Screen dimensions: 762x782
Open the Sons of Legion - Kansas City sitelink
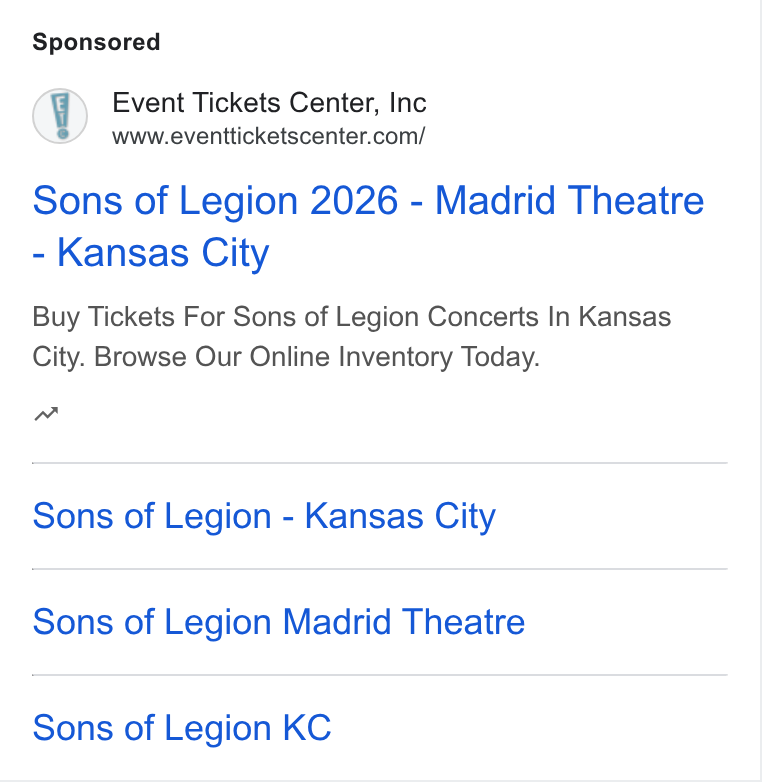(x=264, y=516)
